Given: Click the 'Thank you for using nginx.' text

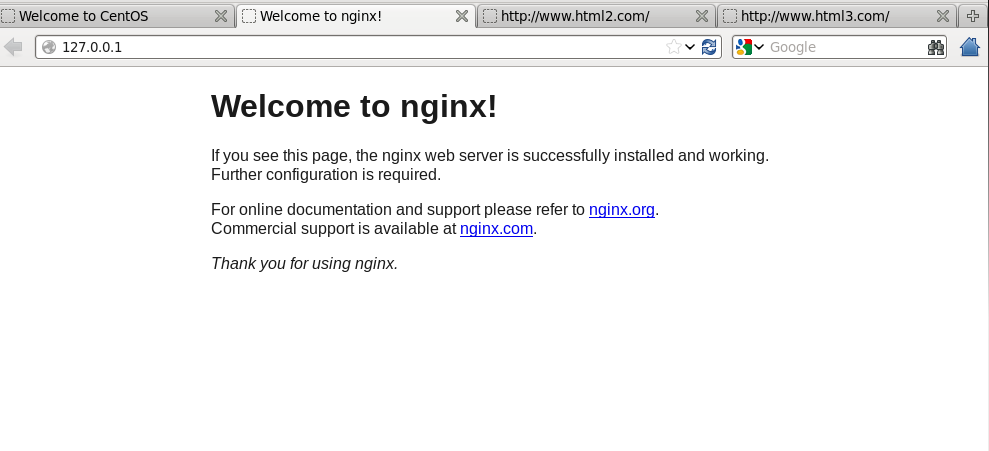Looking at the screenshot, I should coord(305,264).
